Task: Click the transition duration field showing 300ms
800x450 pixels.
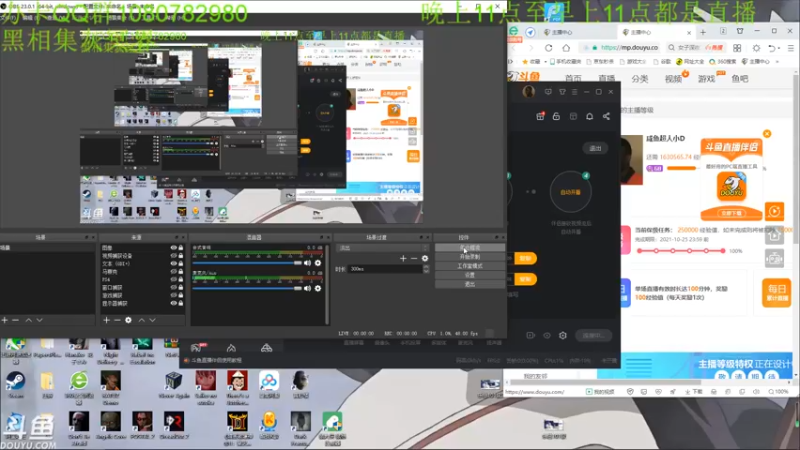Action: pos(386,269)
